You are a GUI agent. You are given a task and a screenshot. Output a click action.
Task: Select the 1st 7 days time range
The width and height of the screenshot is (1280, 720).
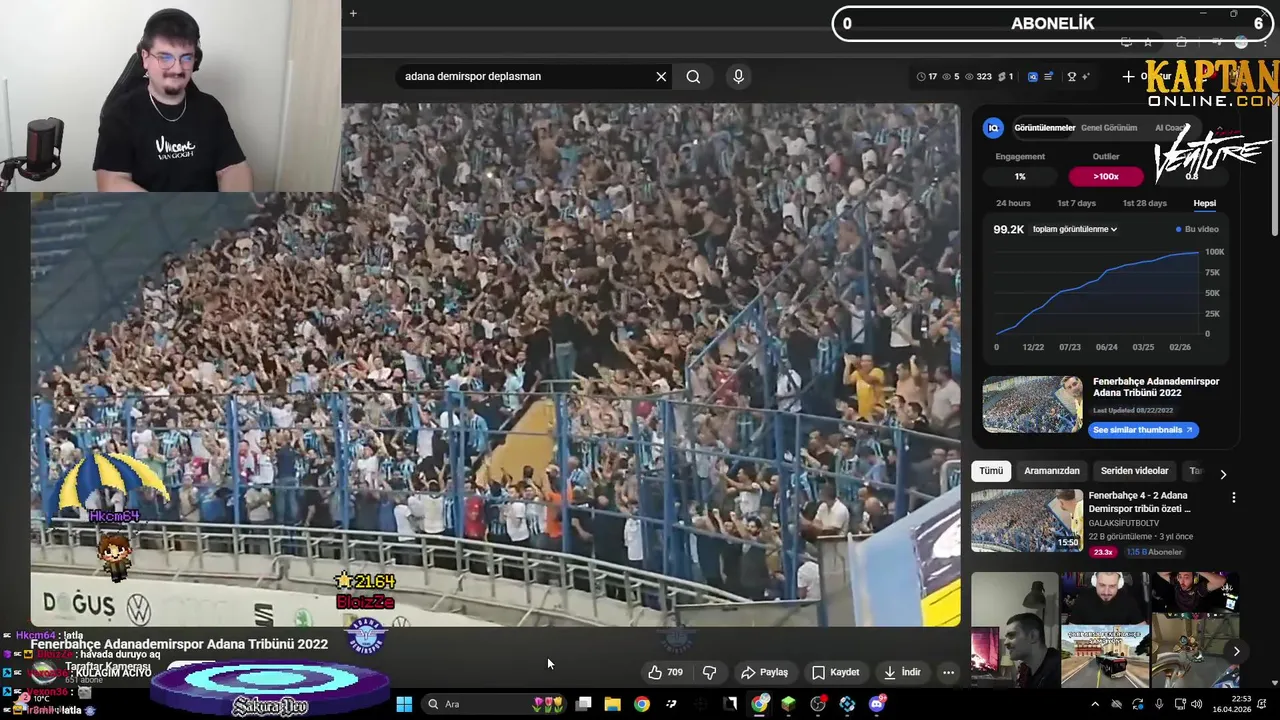click(x=1077, y=203)
